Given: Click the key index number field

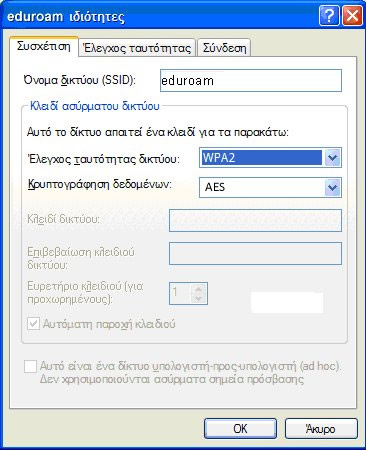Looking at the screenshot, I should pos(181,293).
